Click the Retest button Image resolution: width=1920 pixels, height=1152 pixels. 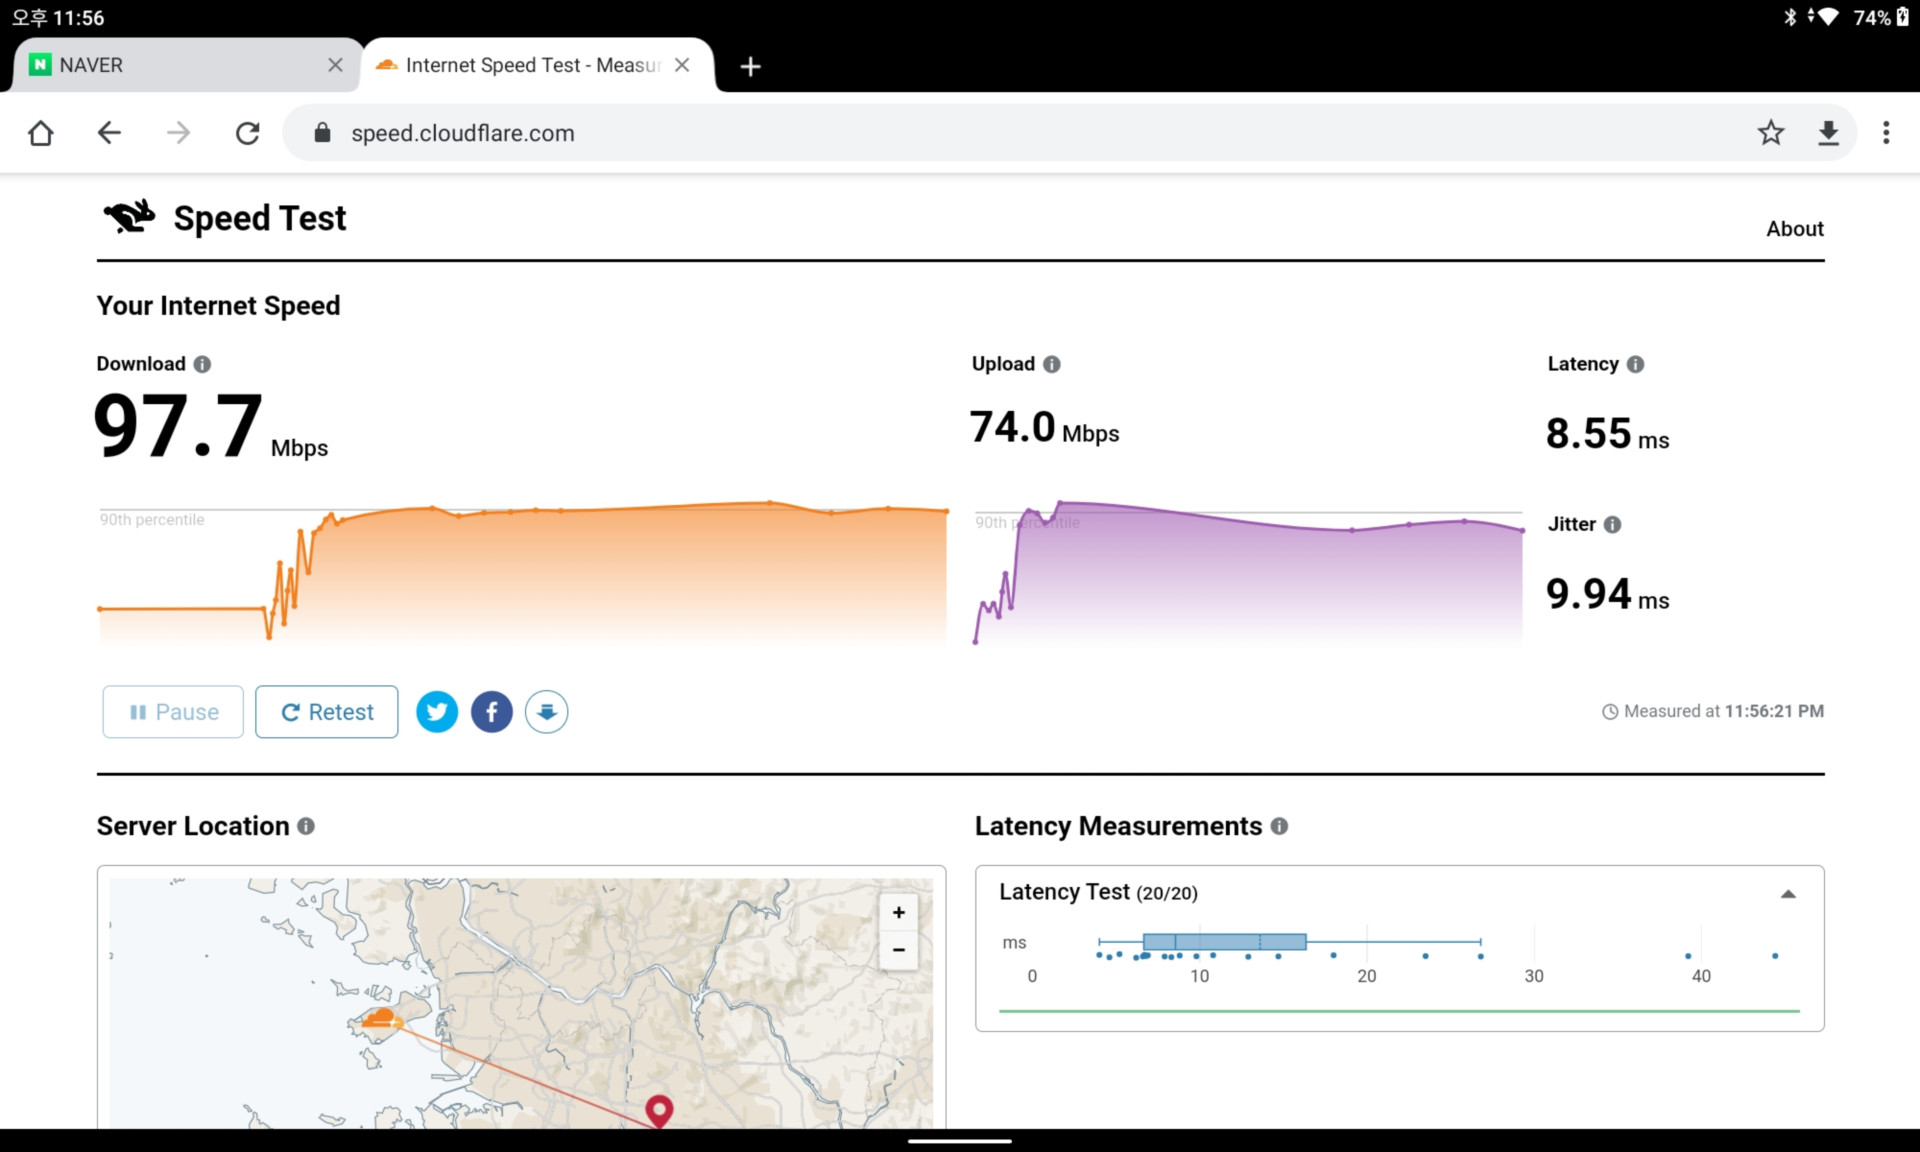[327, 712]
